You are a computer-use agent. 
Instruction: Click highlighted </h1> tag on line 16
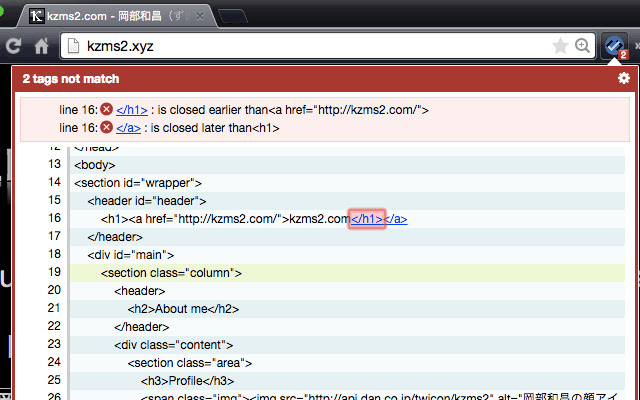click(x=367, y=219)
